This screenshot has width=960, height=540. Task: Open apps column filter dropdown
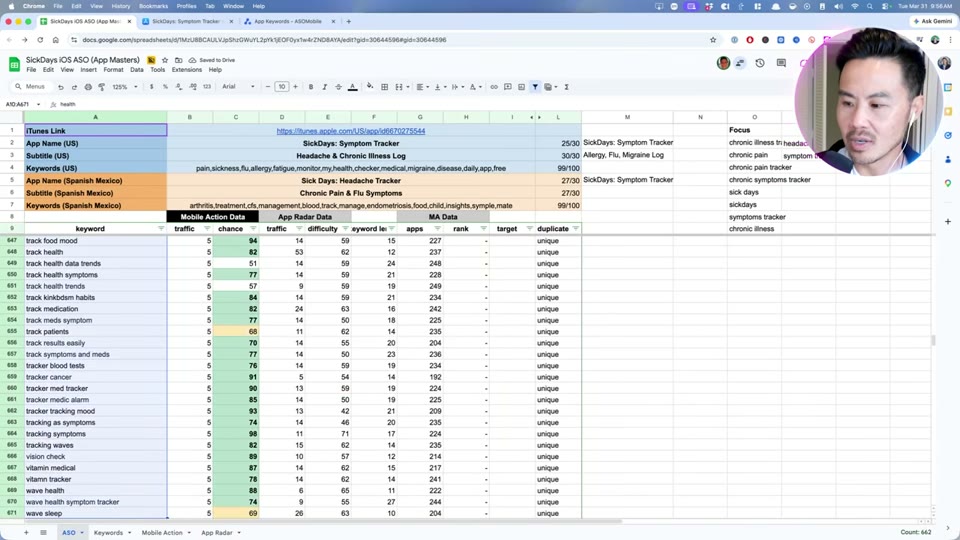(438, 229)
